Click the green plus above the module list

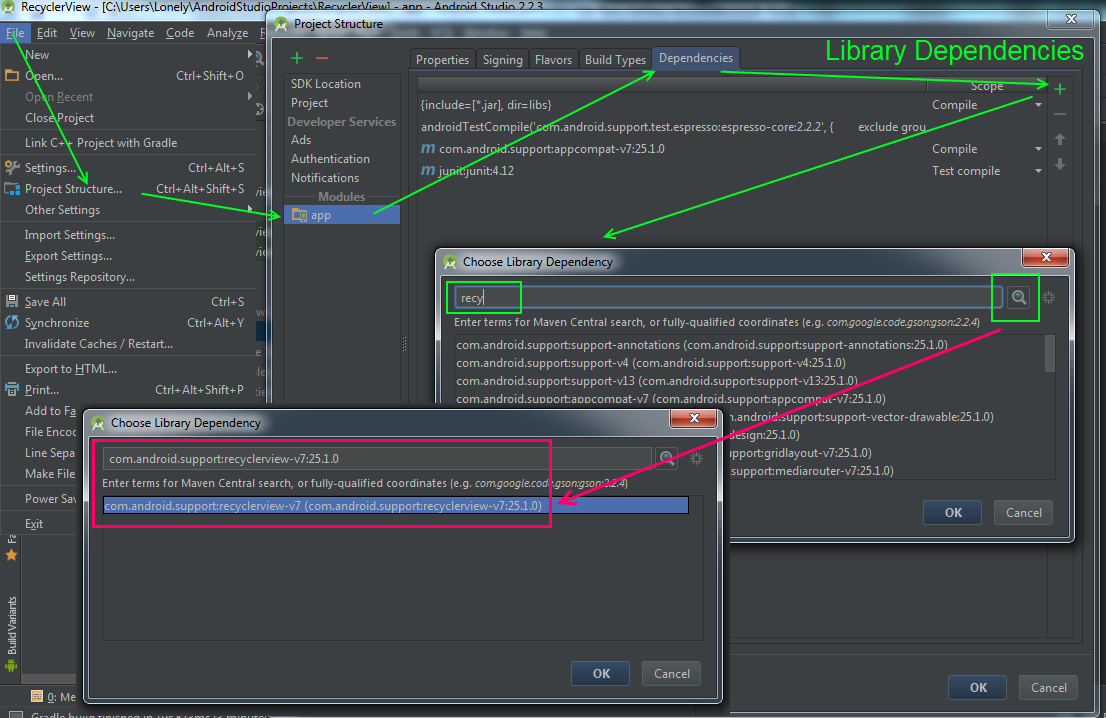(x=296, y=58)
